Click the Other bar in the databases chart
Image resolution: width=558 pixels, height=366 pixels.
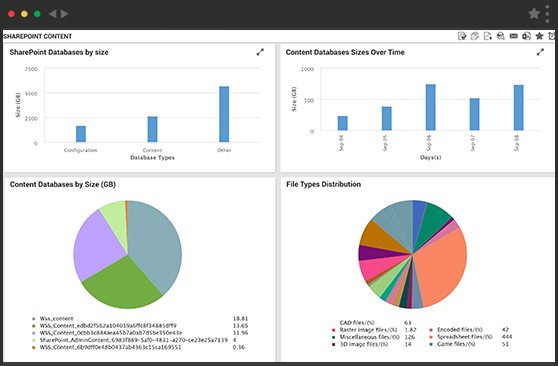[x=224, y=114]
